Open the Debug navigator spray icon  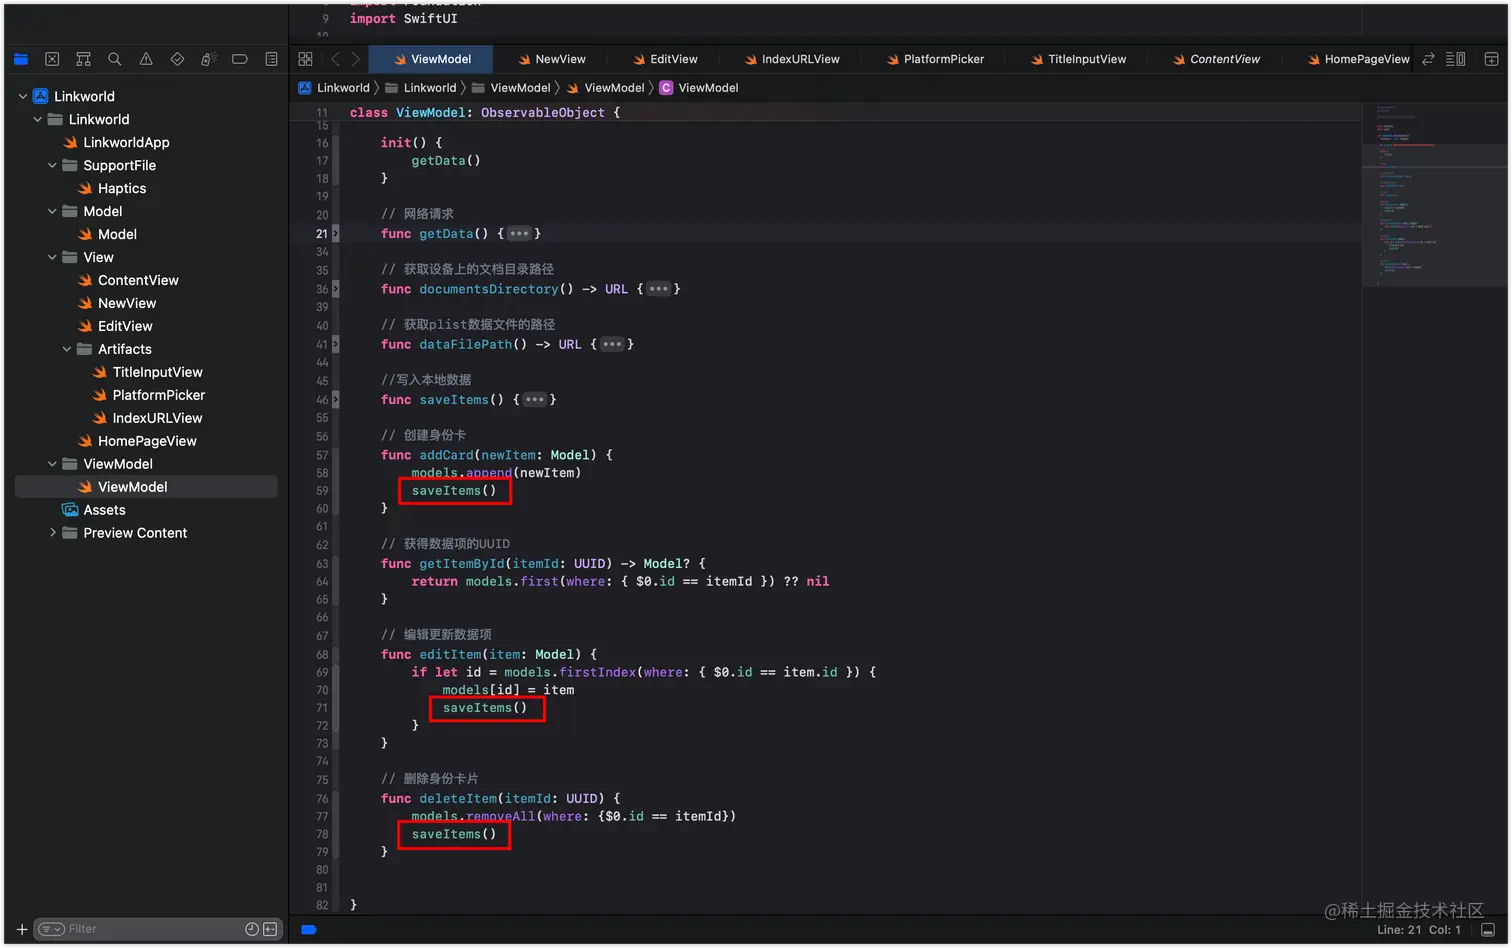click(x=208, y=59)
